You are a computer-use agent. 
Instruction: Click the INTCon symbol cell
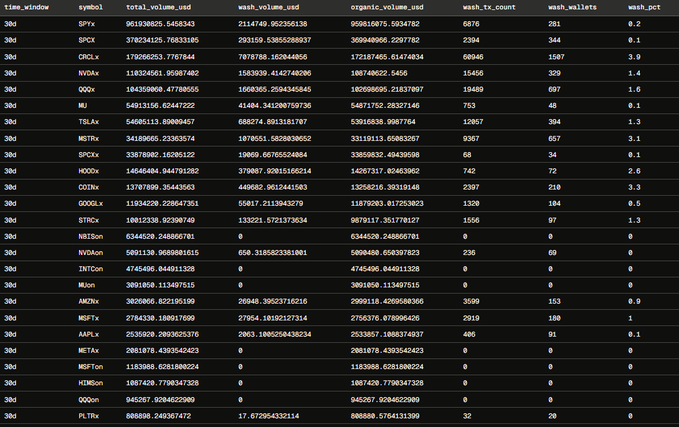[91, 268]
